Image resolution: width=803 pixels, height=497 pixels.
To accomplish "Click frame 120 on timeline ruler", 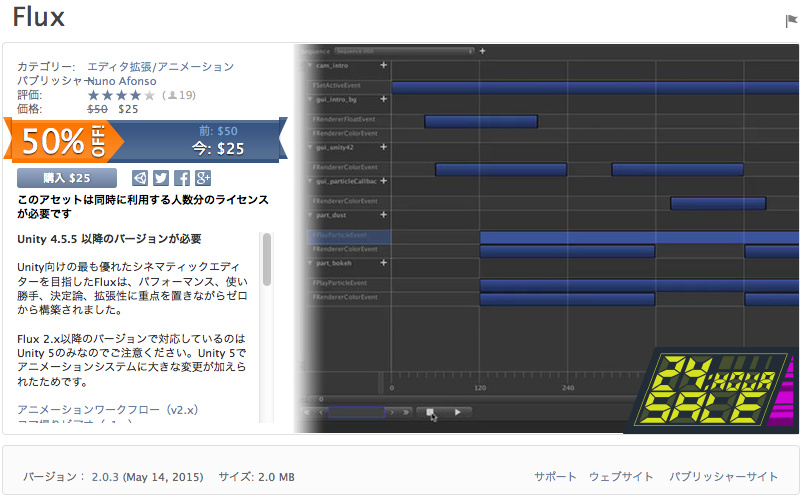I will pyautogui.click(x=480, y=388).
